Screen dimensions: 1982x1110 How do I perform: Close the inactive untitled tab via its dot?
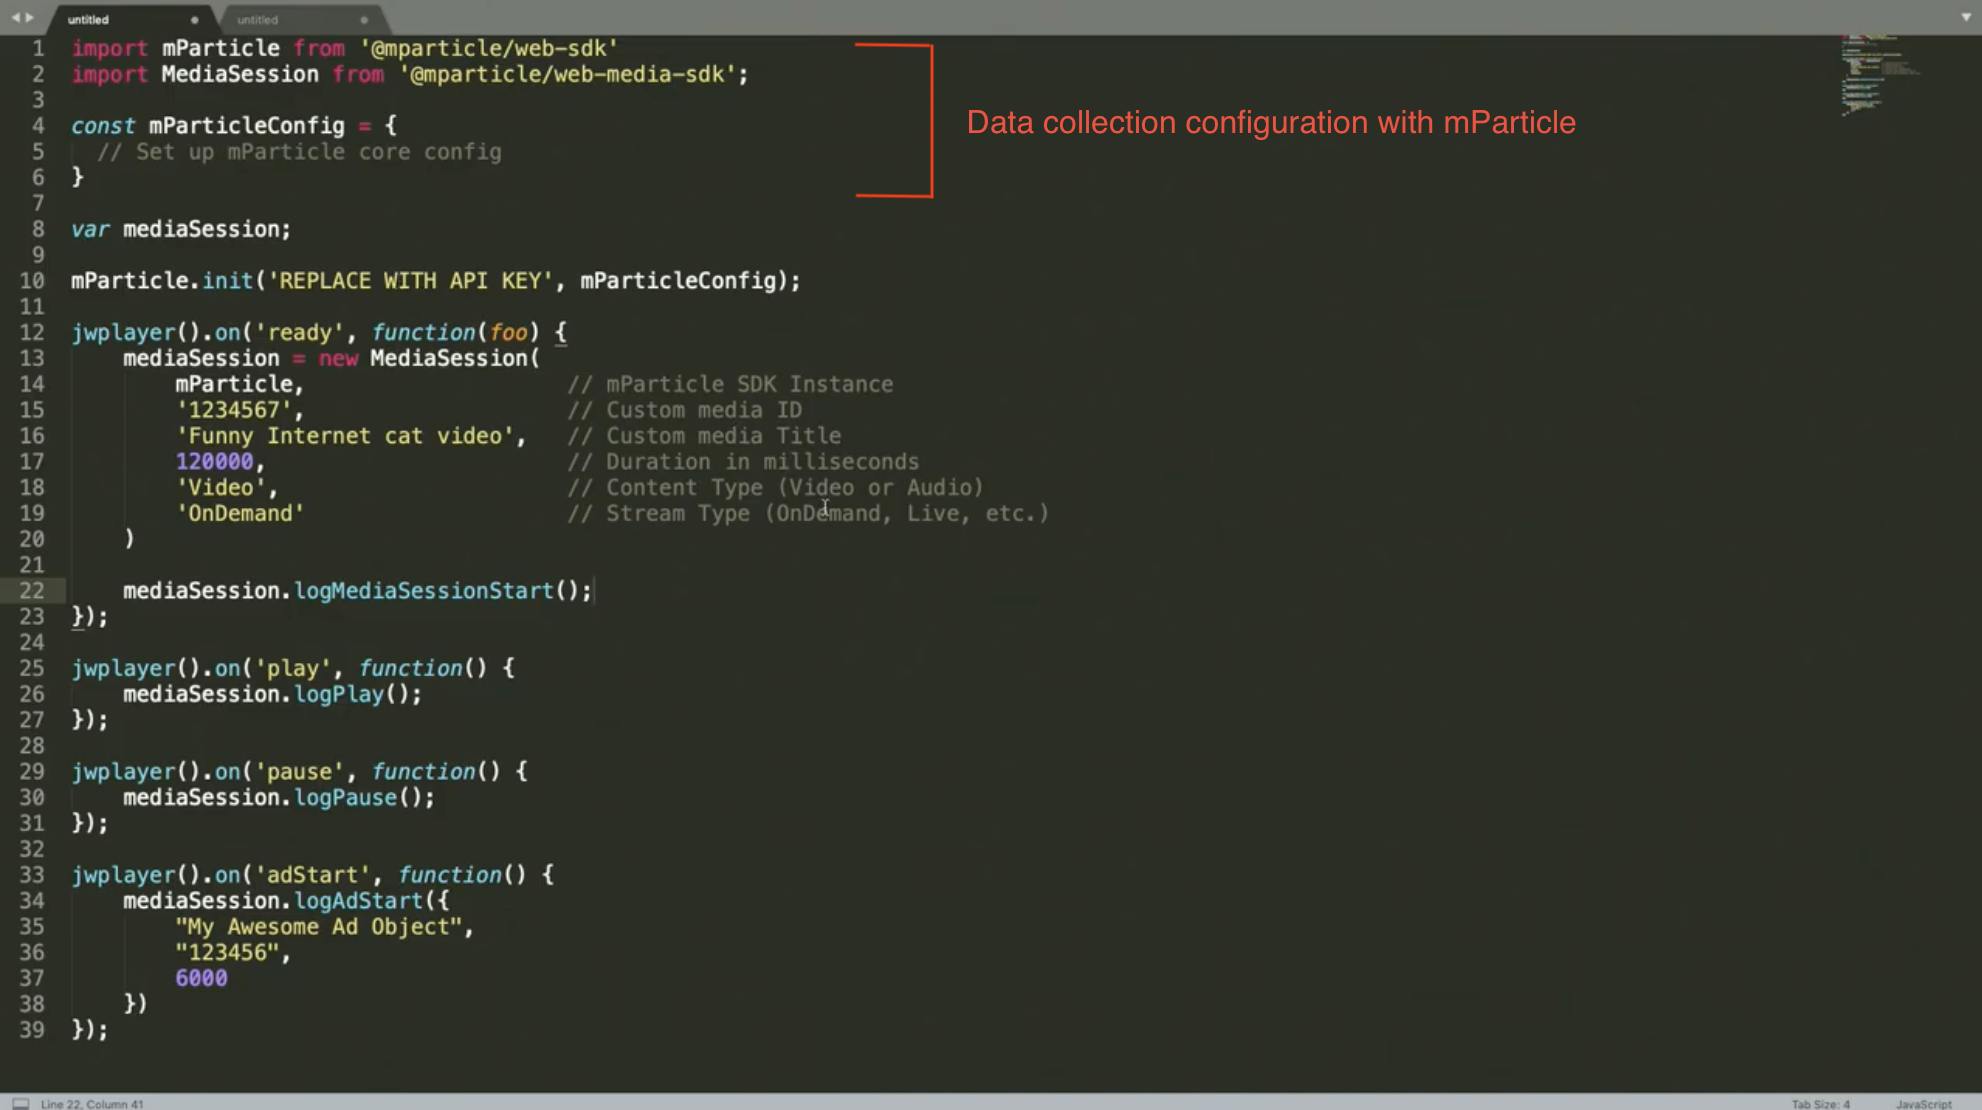[x=364, y=20]
